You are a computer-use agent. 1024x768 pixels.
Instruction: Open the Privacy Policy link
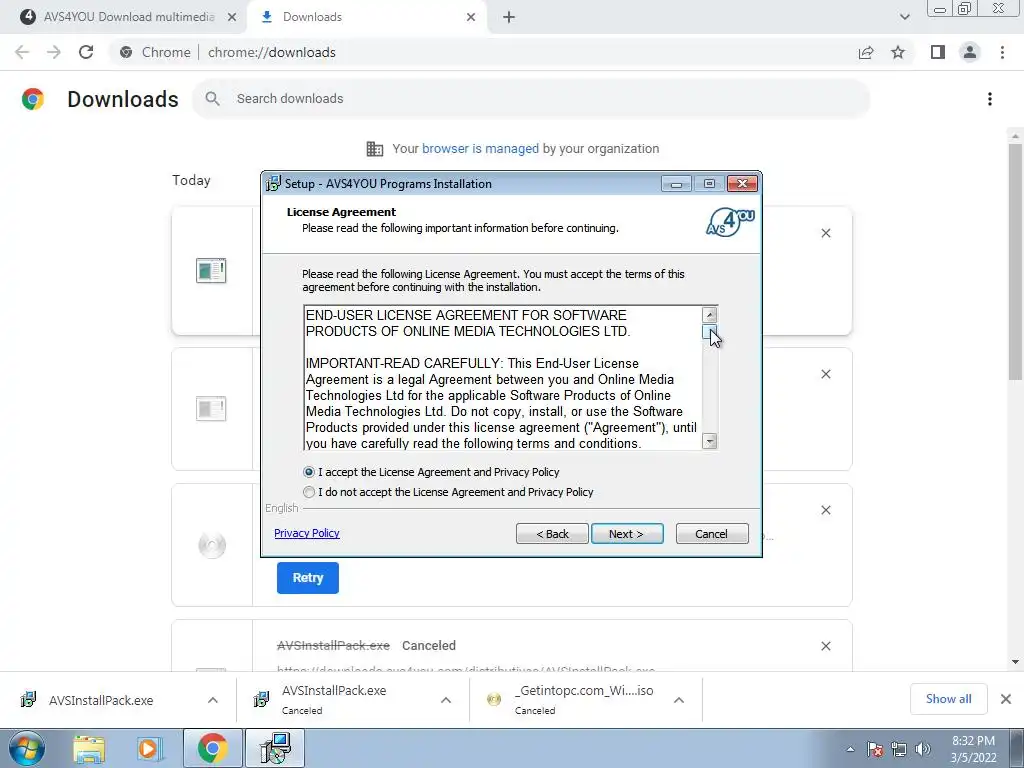[x=306, y=533]
